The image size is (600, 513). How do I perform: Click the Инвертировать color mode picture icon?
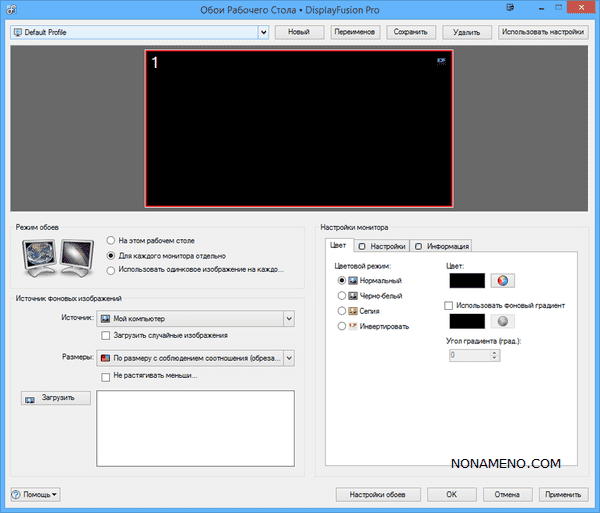tap(352, 325)
